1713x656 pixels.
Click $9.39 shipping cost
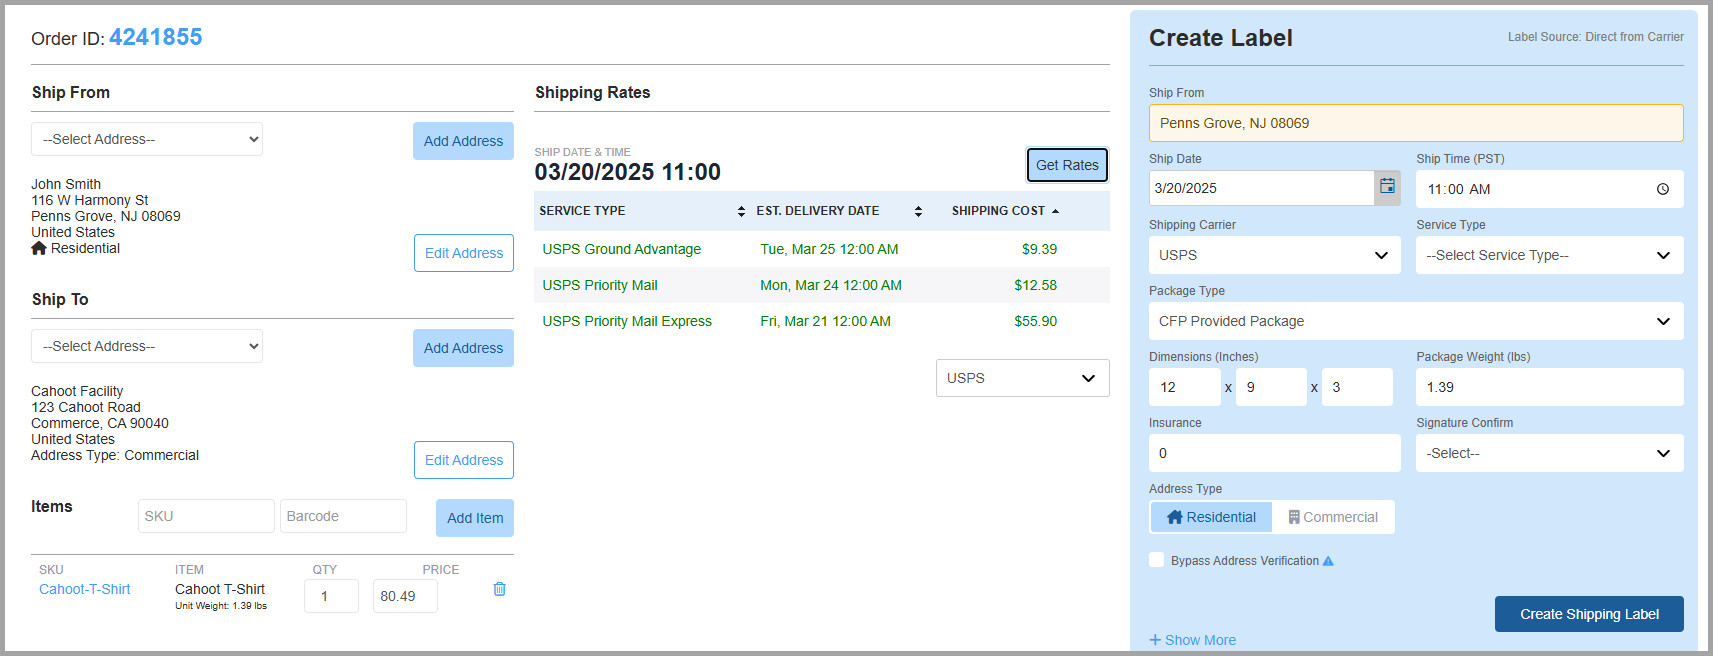tap(1039, 249)
